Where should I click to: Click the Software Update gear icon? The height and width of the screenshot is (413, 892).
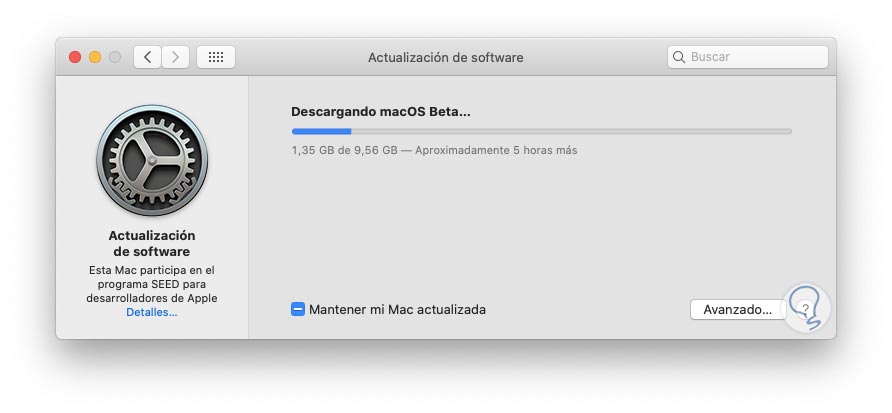151,160
